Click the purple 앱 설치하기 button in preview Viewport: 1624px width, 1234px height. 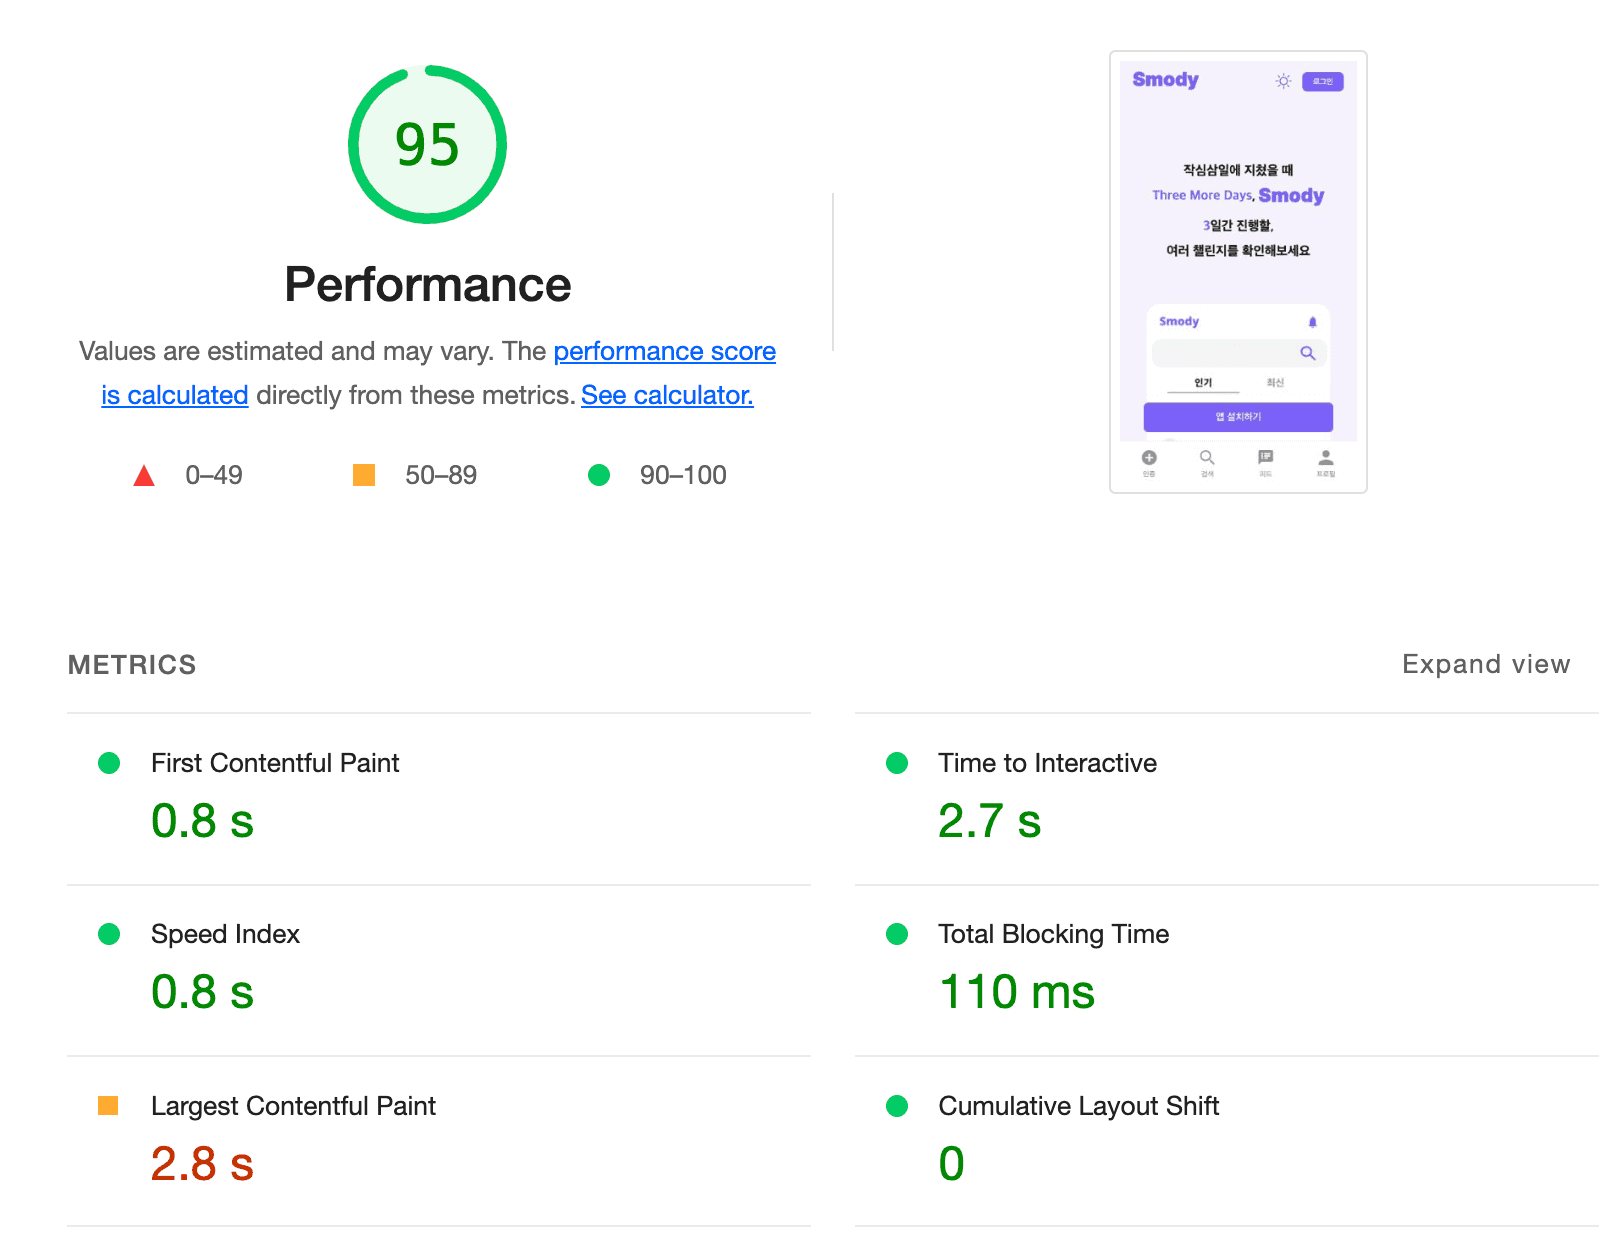click(x=1238, y=417)
